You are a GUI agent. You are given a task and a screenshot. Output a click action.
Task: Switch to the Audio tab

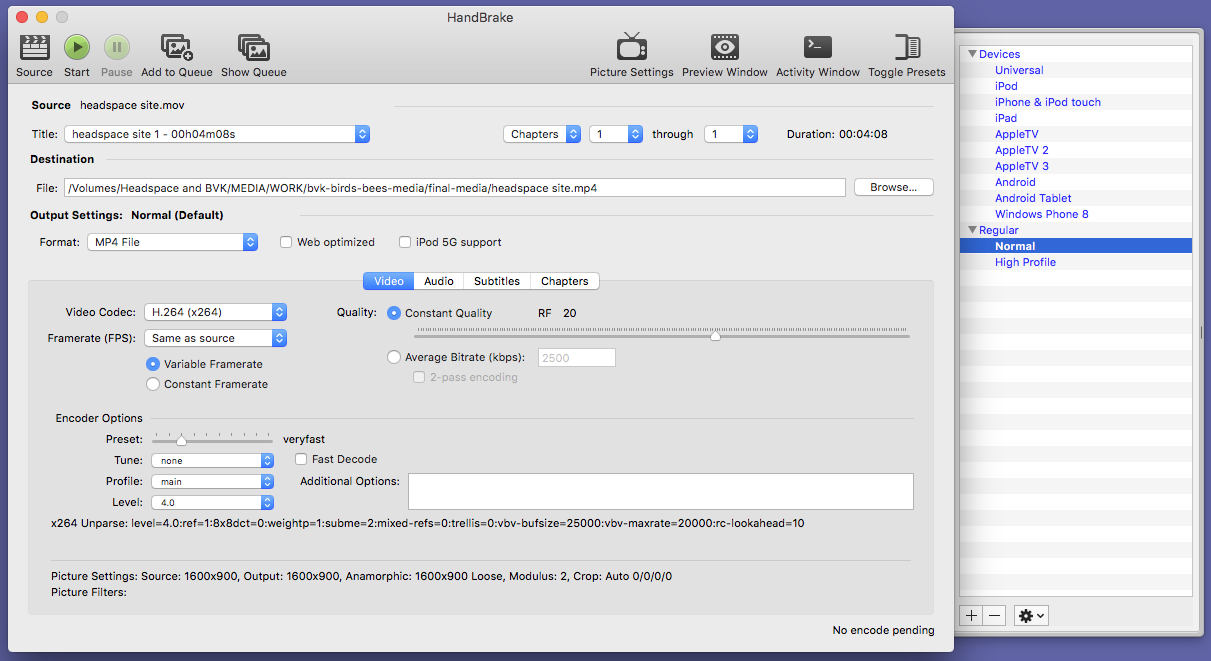tap(438, 281)
